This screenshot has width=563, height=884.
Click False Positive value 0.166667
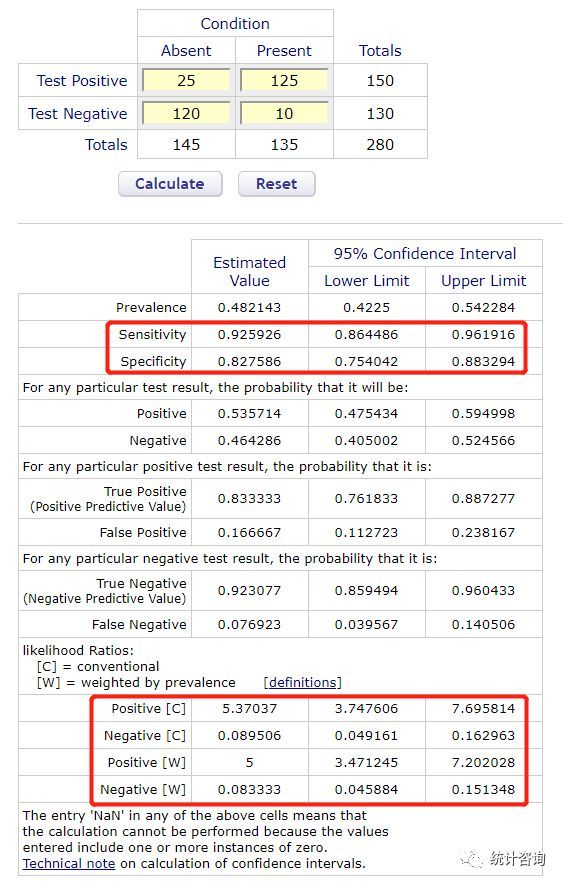(x=249, y=533)
